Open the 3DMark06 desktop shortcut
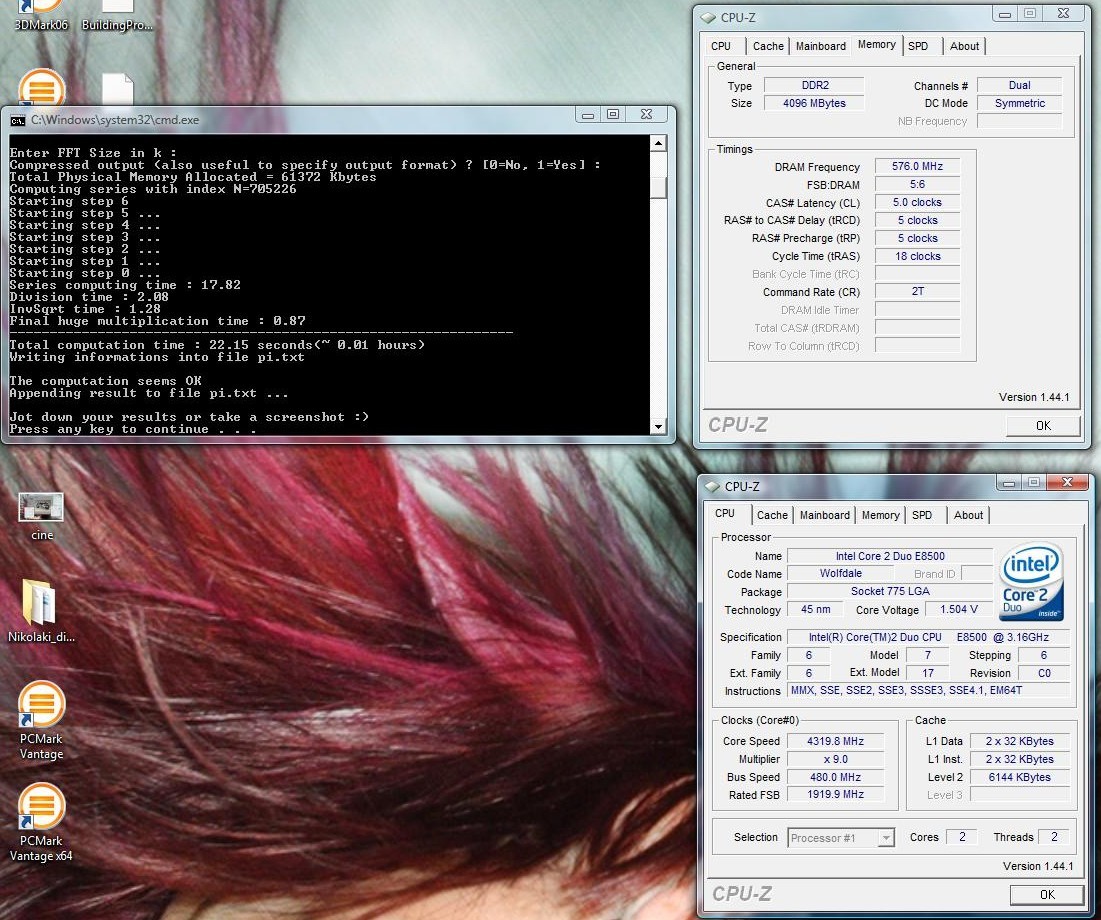1101x920 pixels. pos(41,15)
